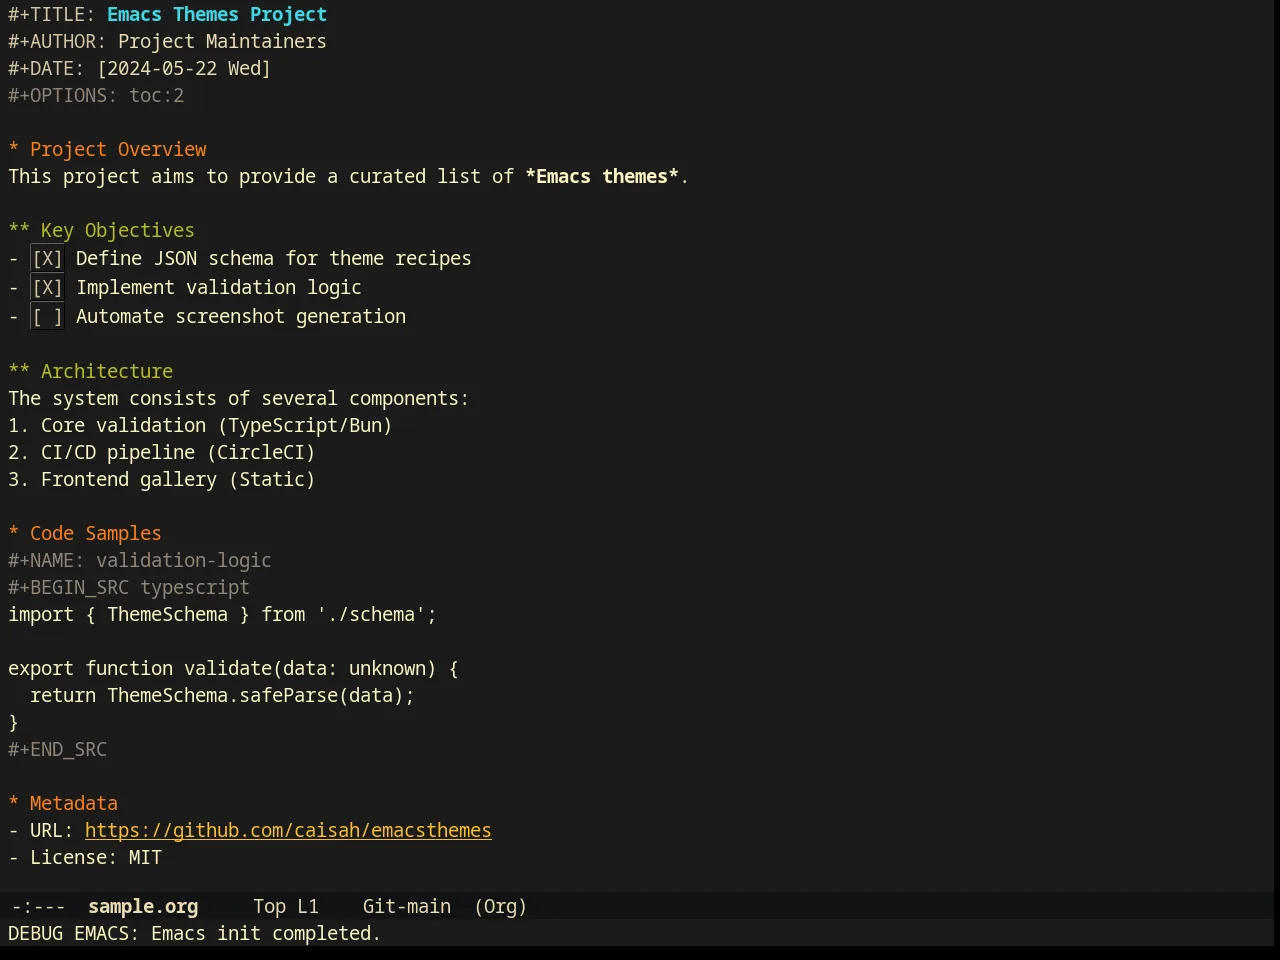This screenshot has width=1280, height=960.
Task: Click the bold *Emacs themes* text
Action: pyautogui.click(x=602, y=176)
